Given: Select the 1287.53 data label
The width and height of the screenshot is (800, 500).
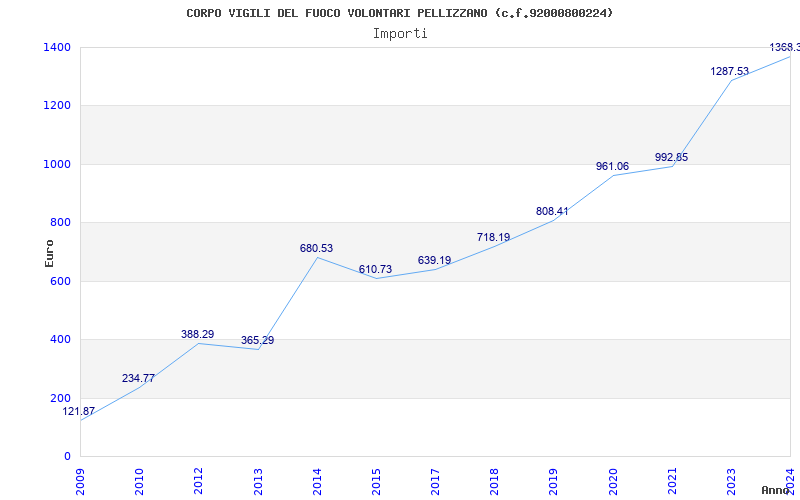Looking at the screenshot, I should [730, 71].
